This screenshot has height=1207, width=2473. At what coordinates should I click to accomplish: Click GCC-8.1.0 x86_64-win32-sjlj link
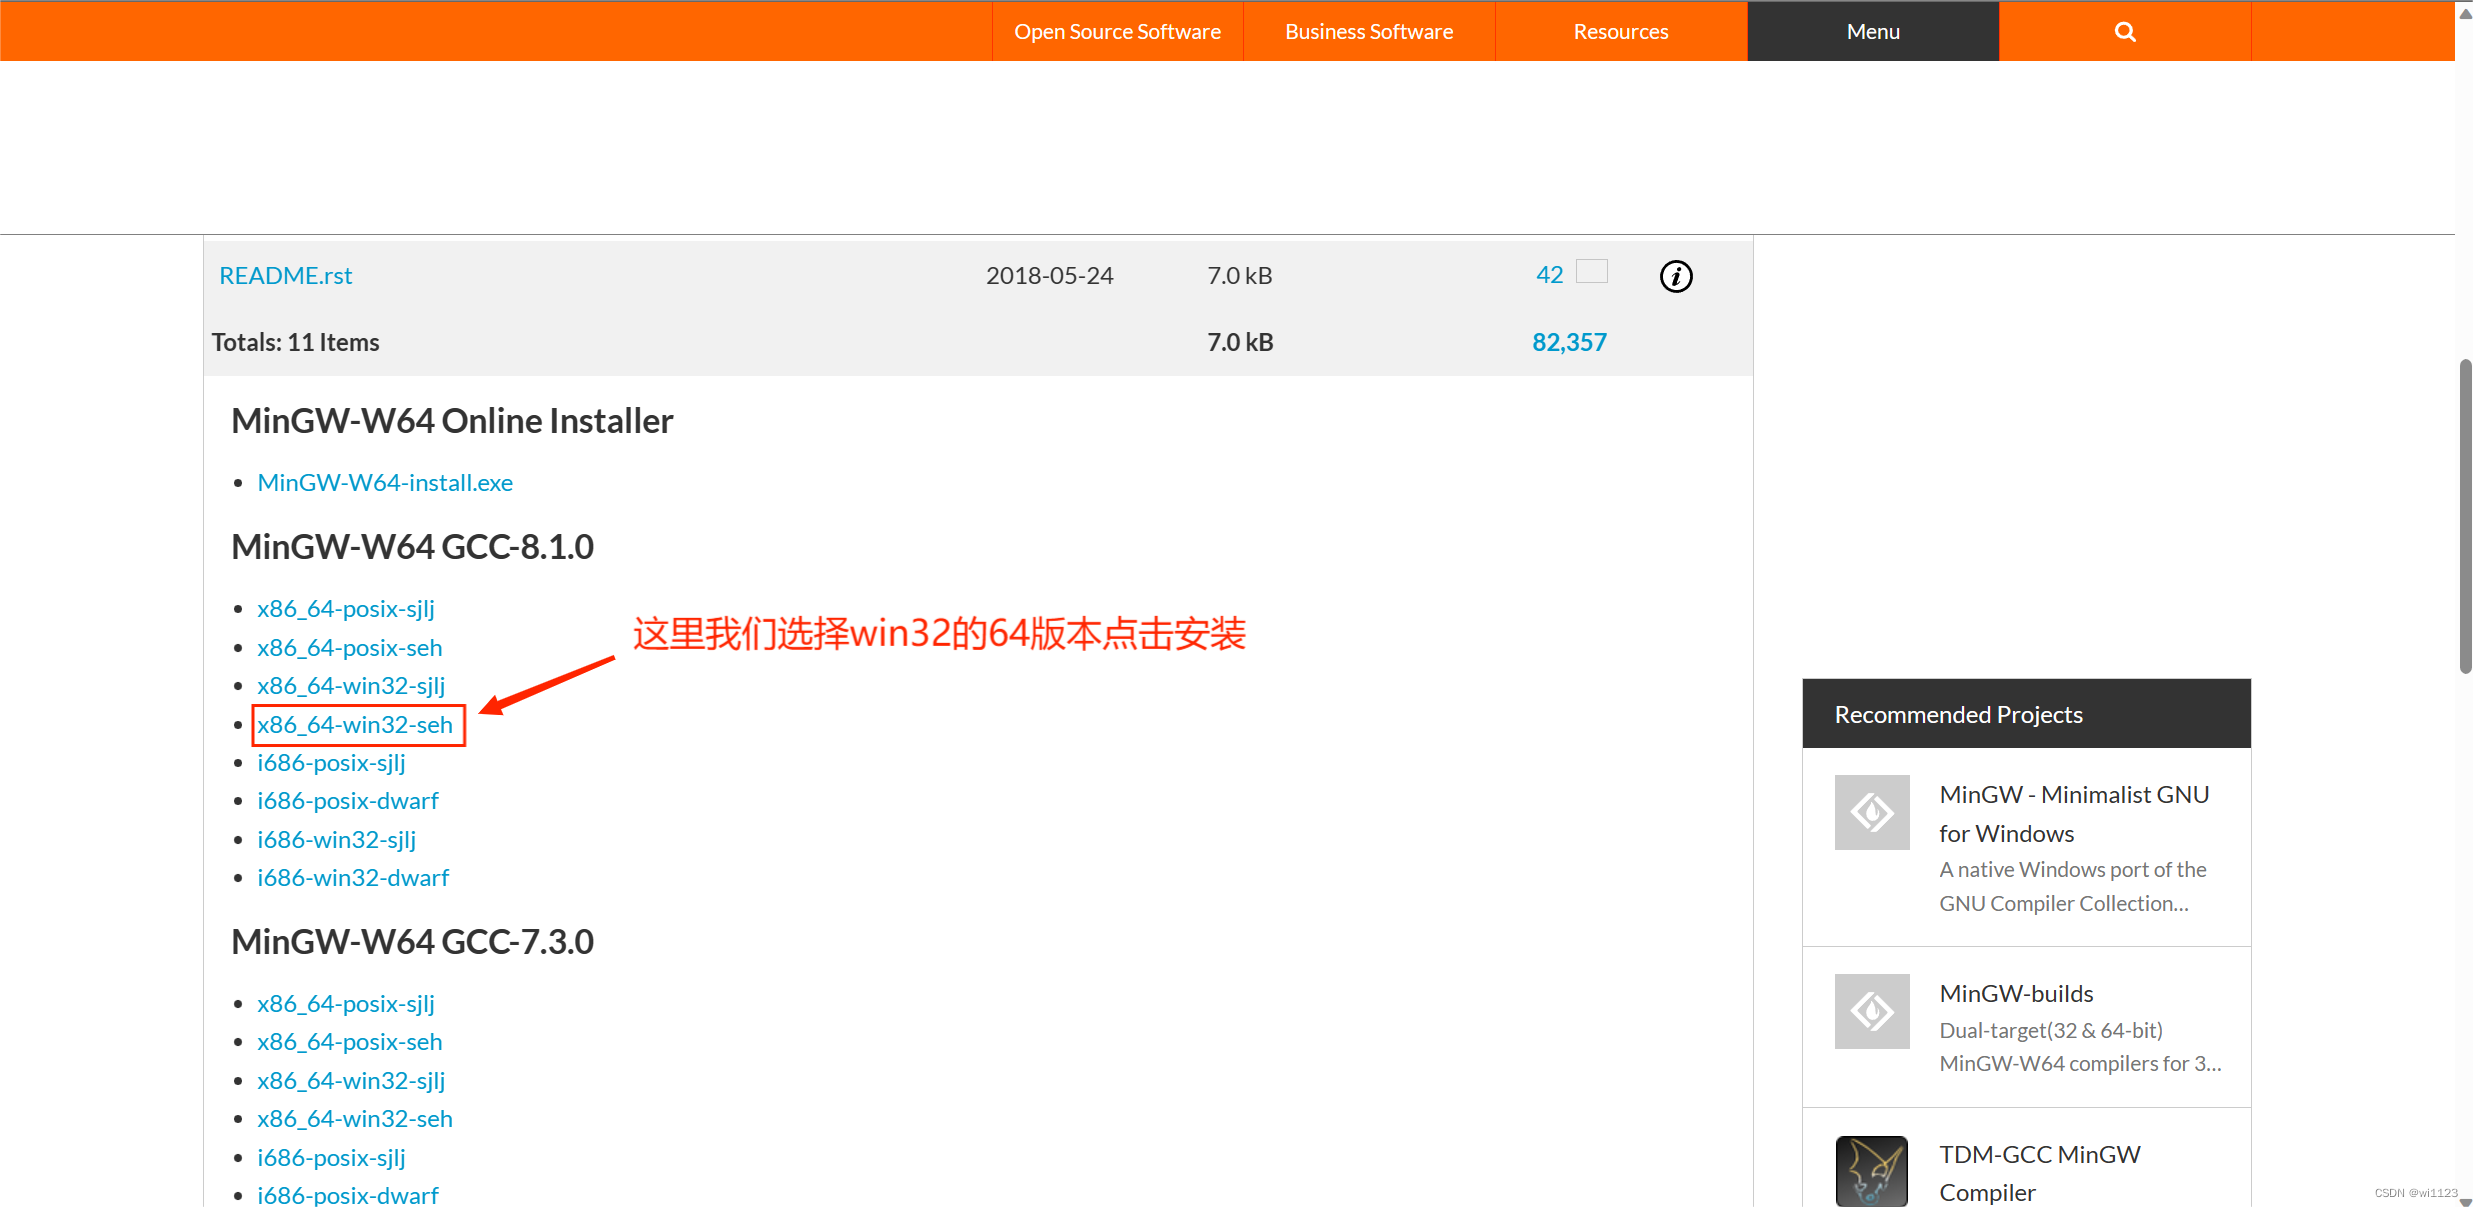tap(351, 686)
